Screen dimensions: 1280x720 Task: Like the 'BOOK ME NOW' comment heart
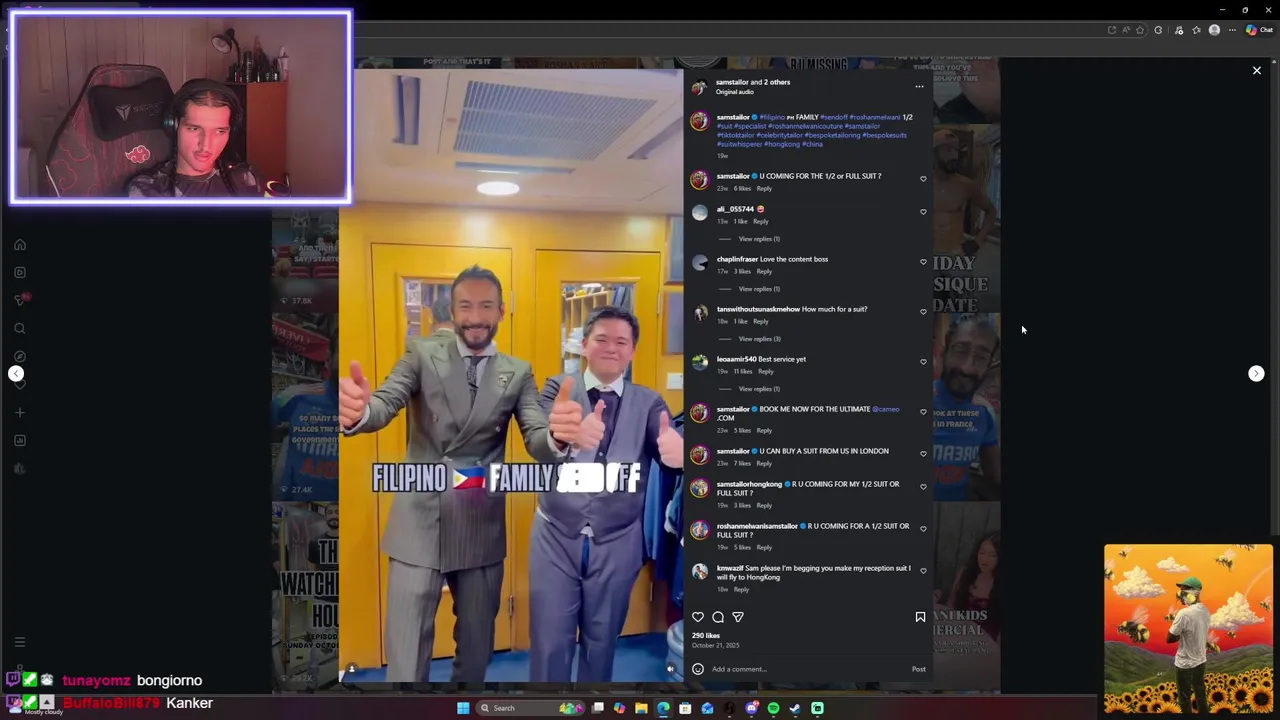[x=923, y=412]
